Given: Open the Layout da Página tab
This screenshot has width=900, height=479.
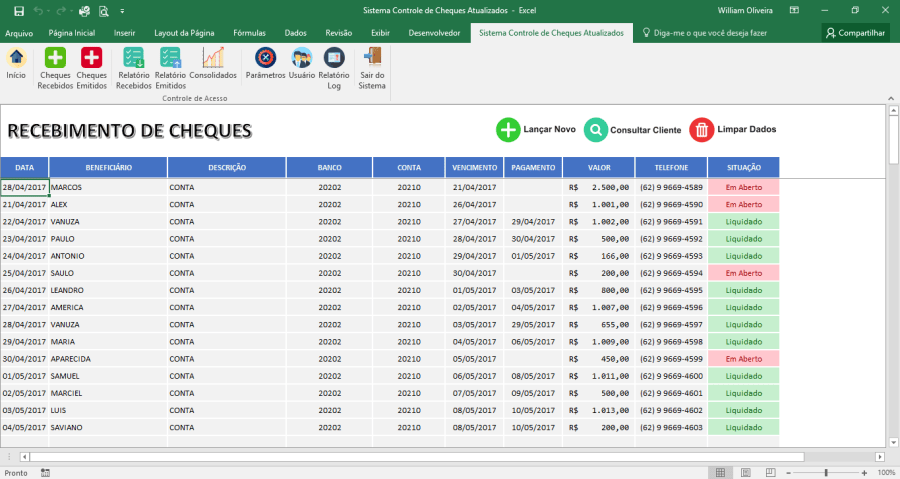Looking at the screenshot, I should 184,33.
